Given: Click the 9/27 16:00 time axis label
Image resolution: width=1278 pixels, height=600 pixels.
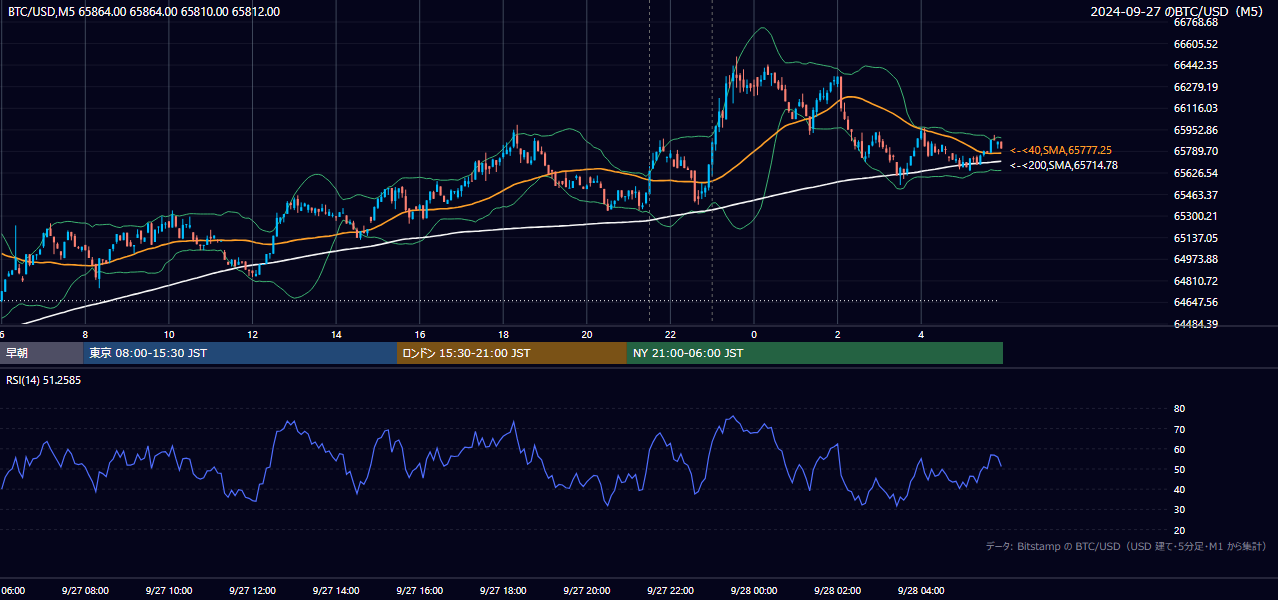Looking at the screenshot, I should pos(419,591).
